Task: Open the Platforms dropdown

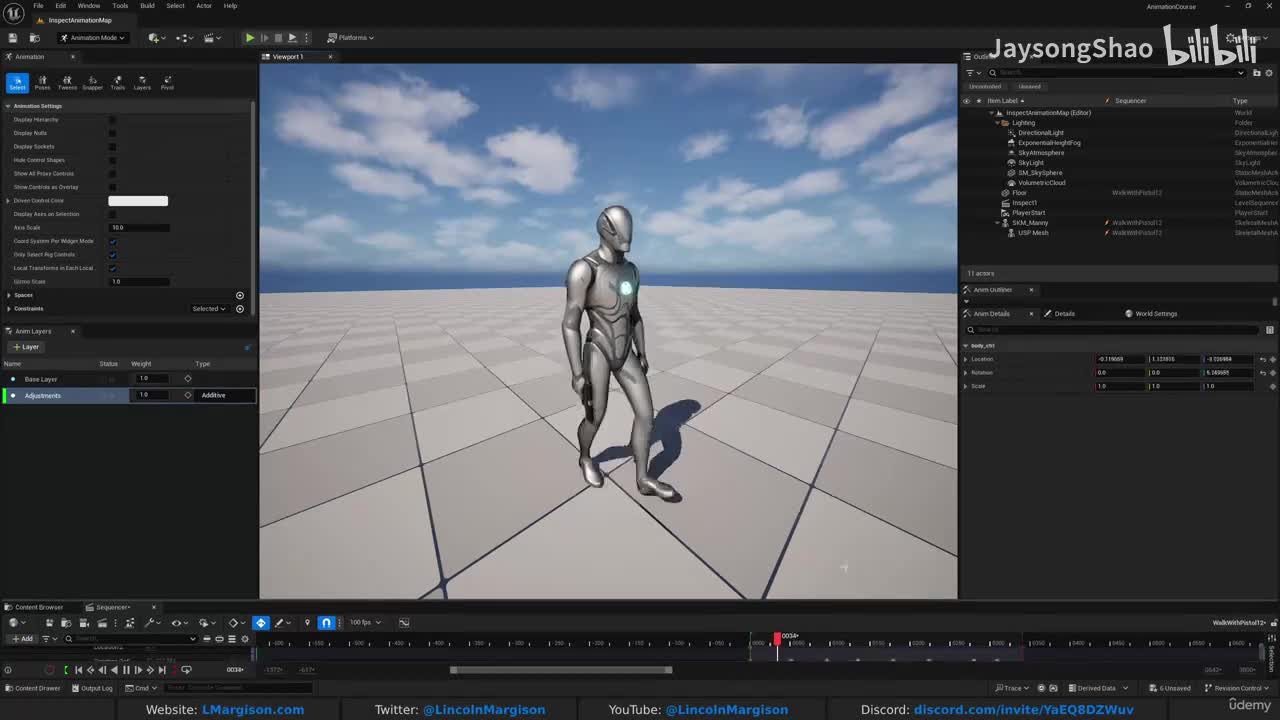Action: pos(351,38)
